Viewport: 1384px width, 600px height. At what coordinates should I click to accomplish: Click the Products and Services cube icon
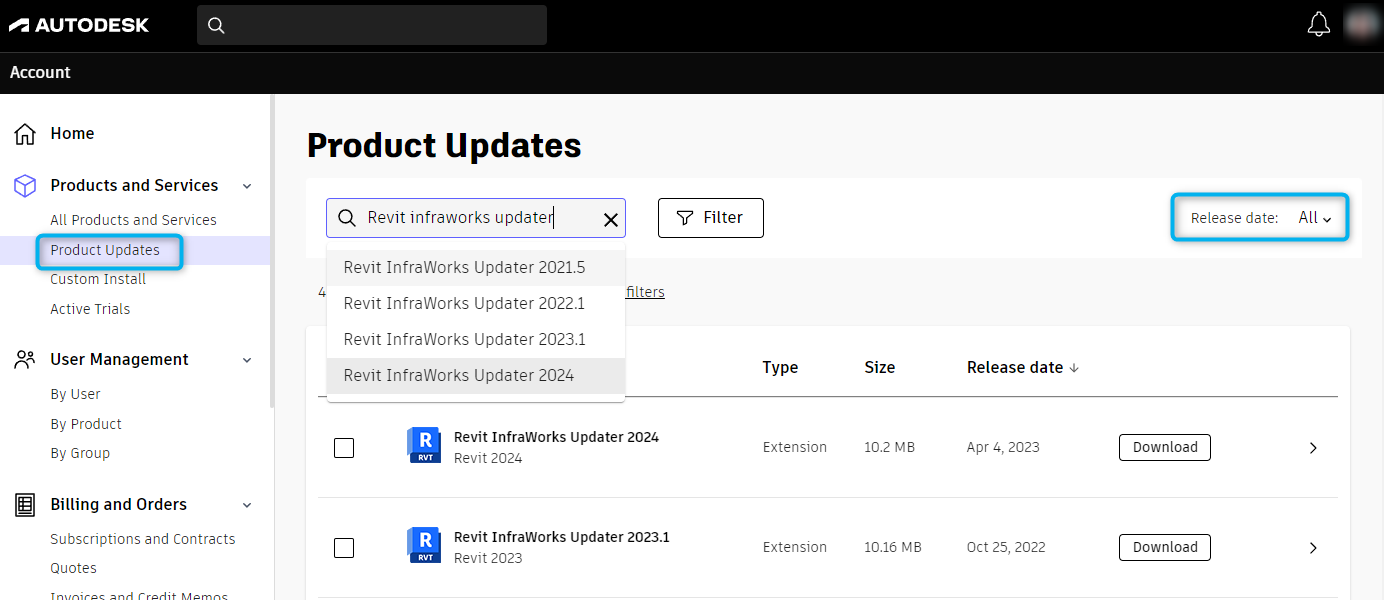pyautogui.click(x=25, y=186)
